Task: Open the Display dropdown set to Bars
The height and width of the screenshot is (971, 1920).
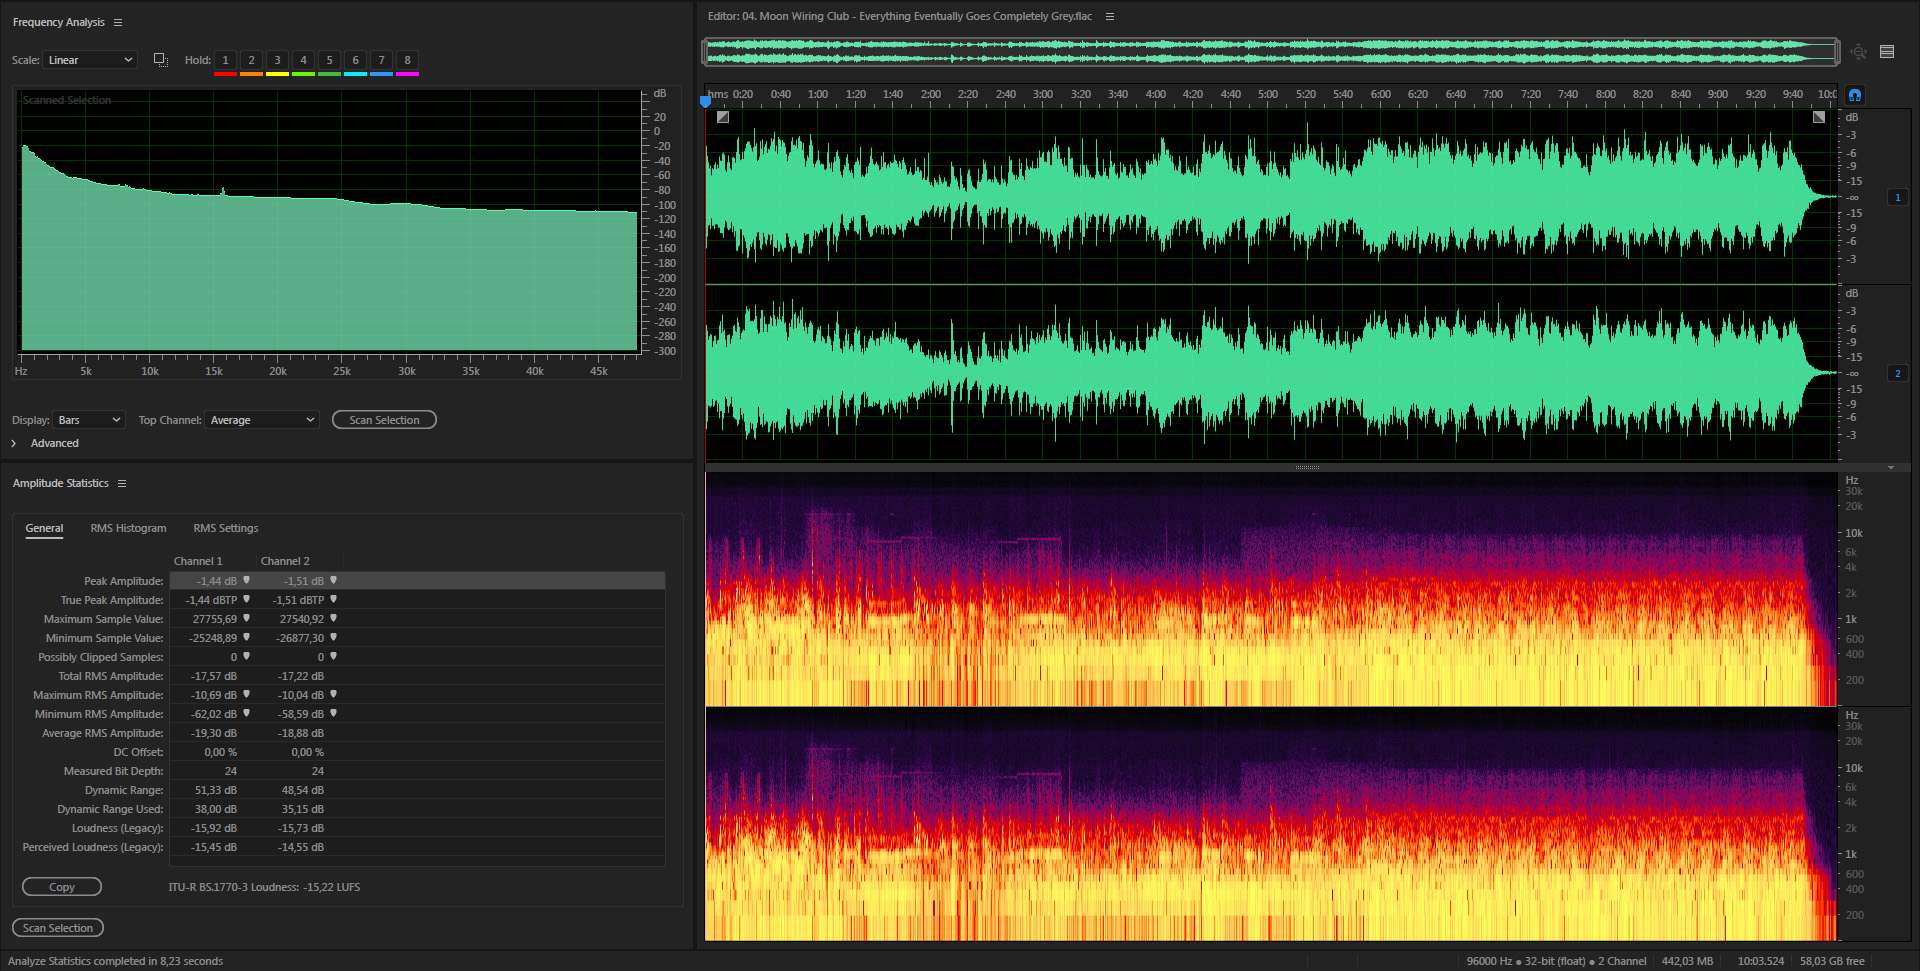Action: pyautogui.click(x=89, y=420)
